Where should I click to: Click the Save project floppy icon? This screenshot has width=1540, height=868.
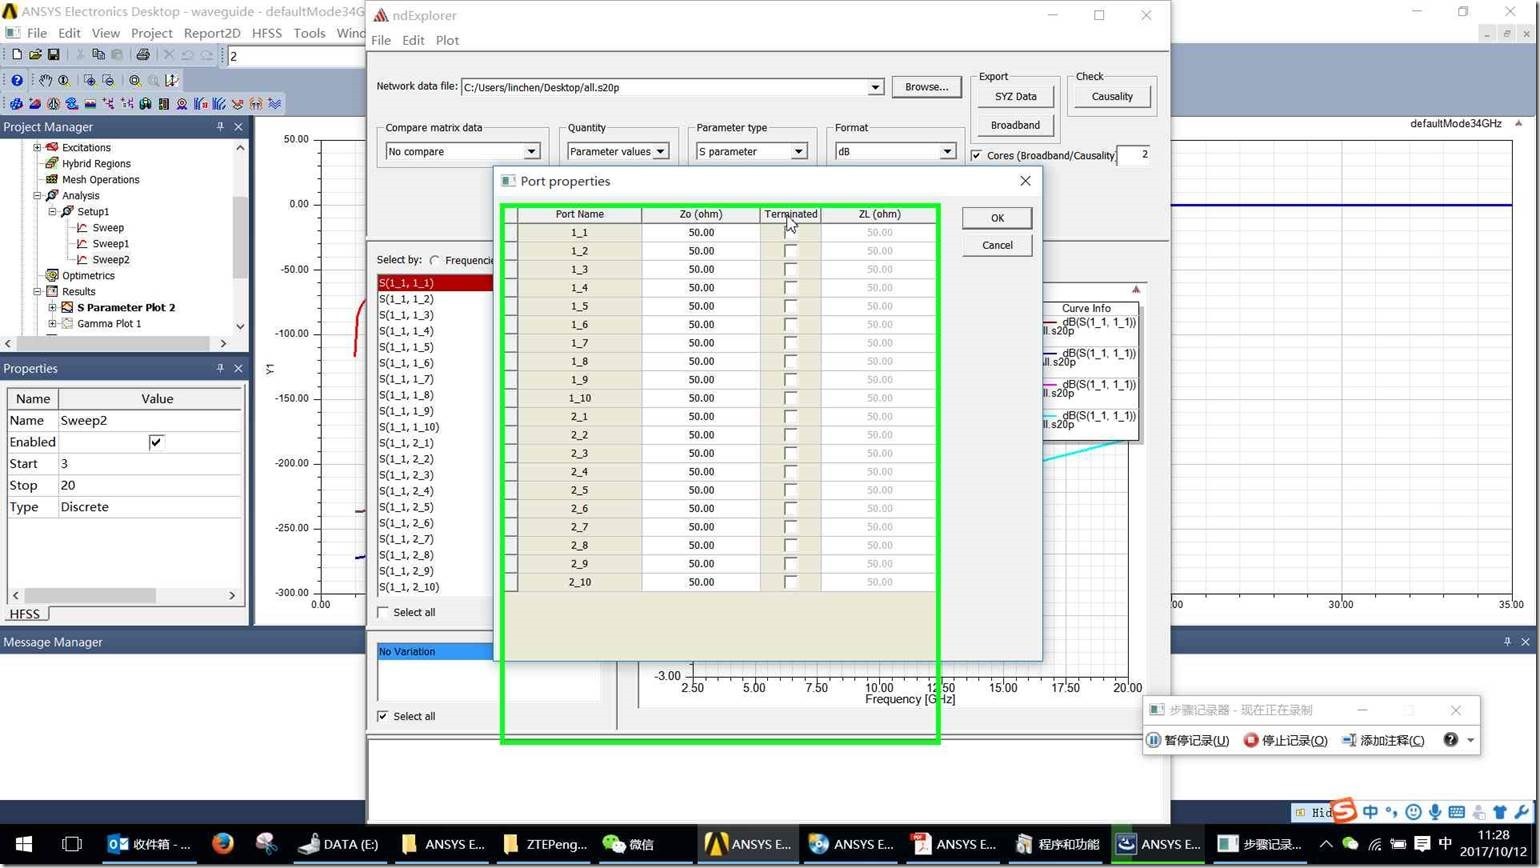coord(54,55)
